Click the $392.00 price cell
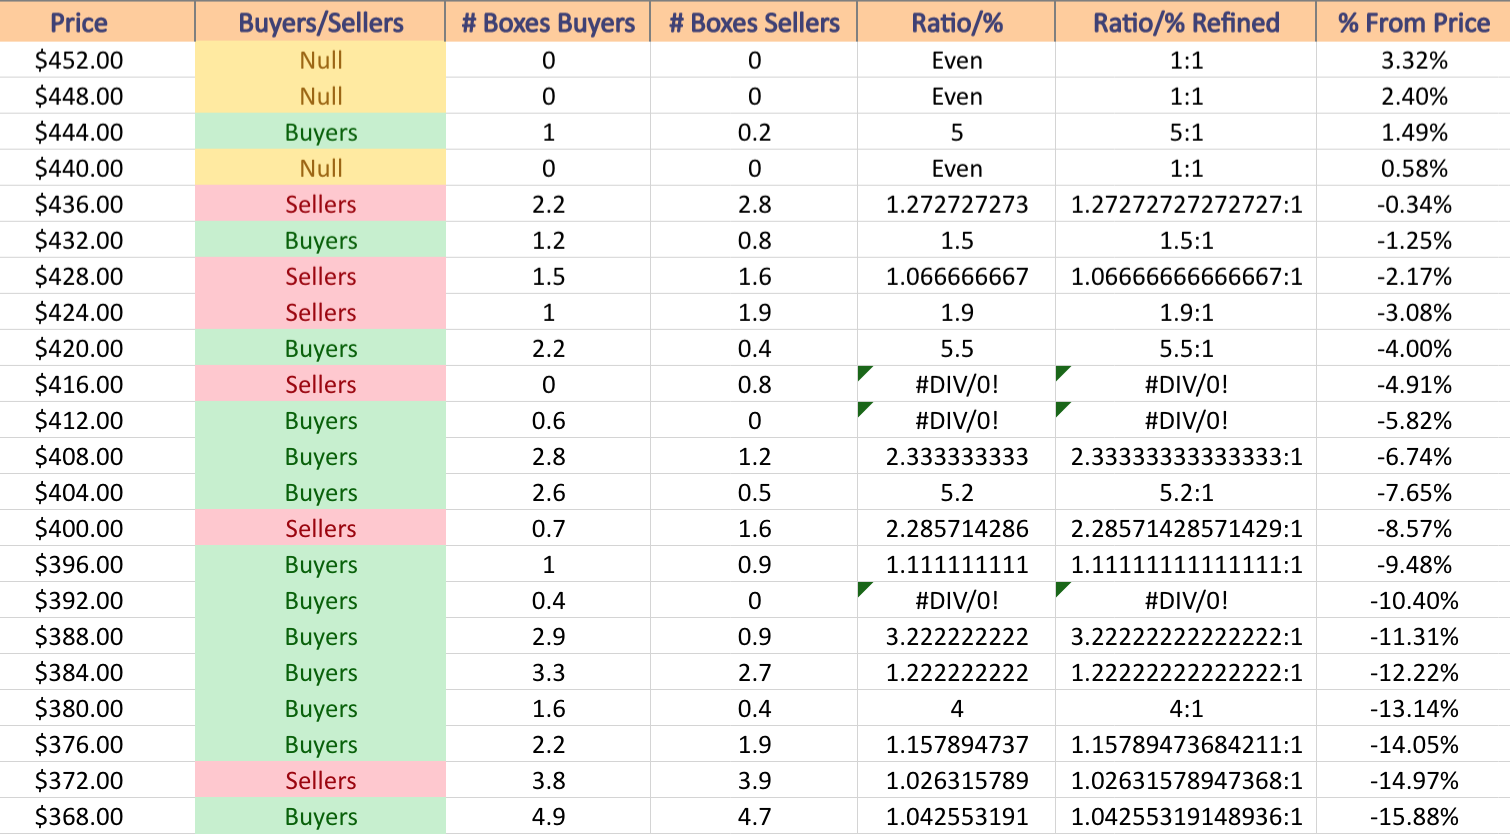Image resolution: width=1510 pixels, height=834 pixels. coord(97,600)
